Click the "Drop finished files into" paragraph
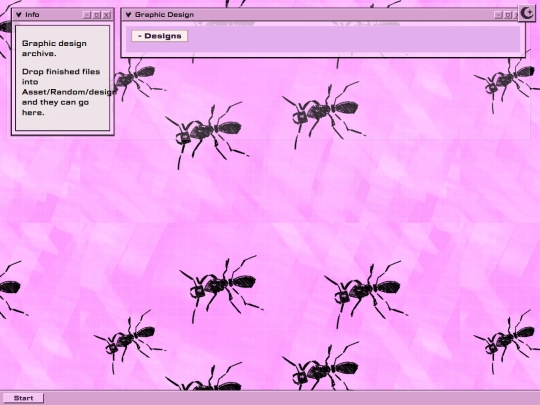Viewport: 540px width, 405px height. click(x=65, y=92)
